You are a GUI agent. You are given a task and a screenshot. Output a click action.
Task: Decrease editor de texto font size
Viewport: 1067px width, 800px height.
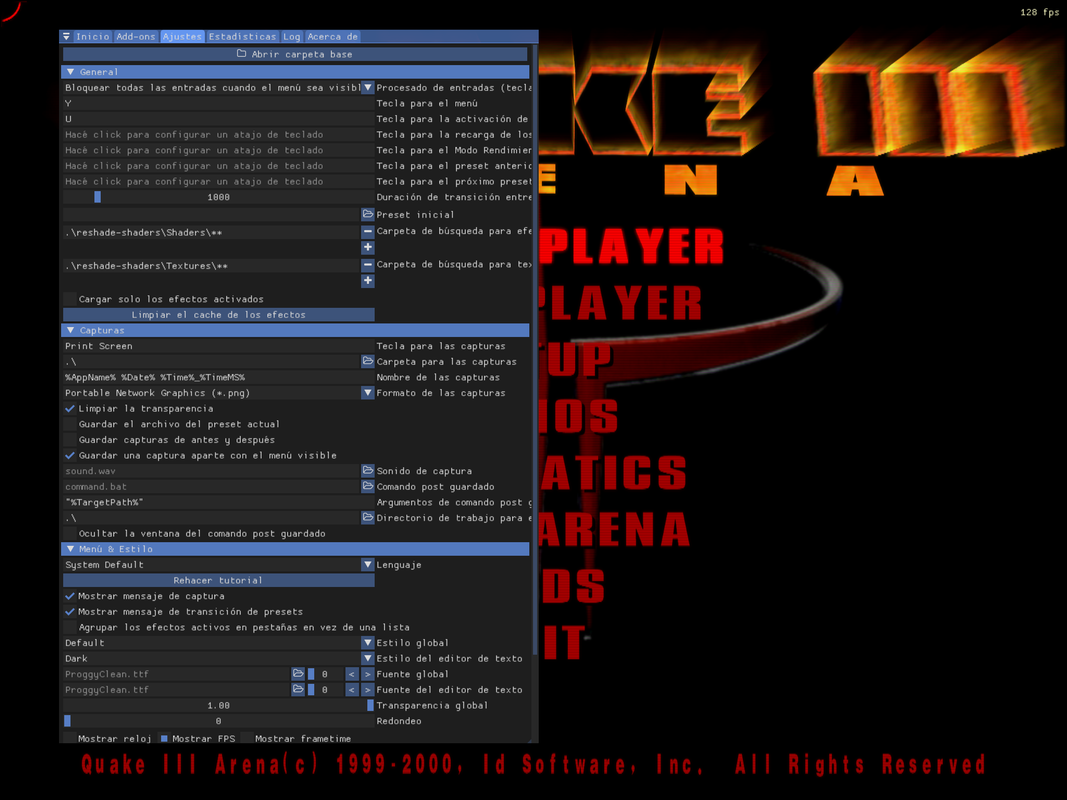point(352,689)
